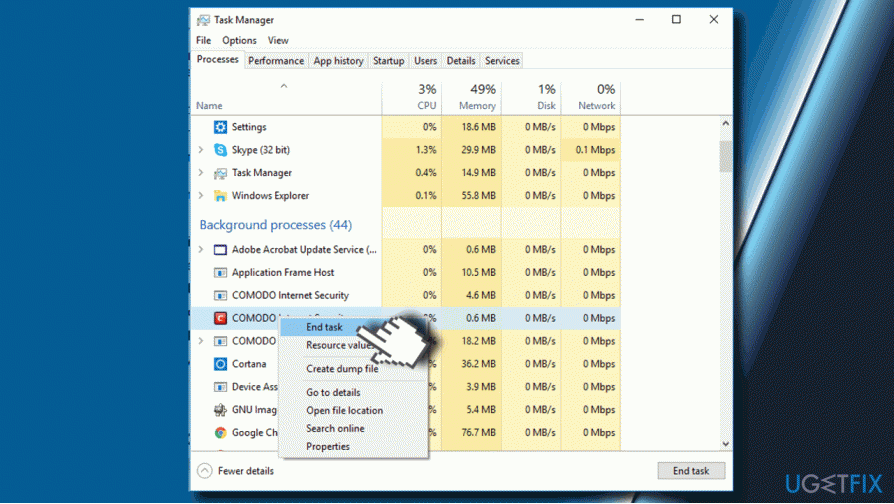Switch to the Services tab
Image resolution: width=894 pixels, height=504 pixels.
pos(502,60)
